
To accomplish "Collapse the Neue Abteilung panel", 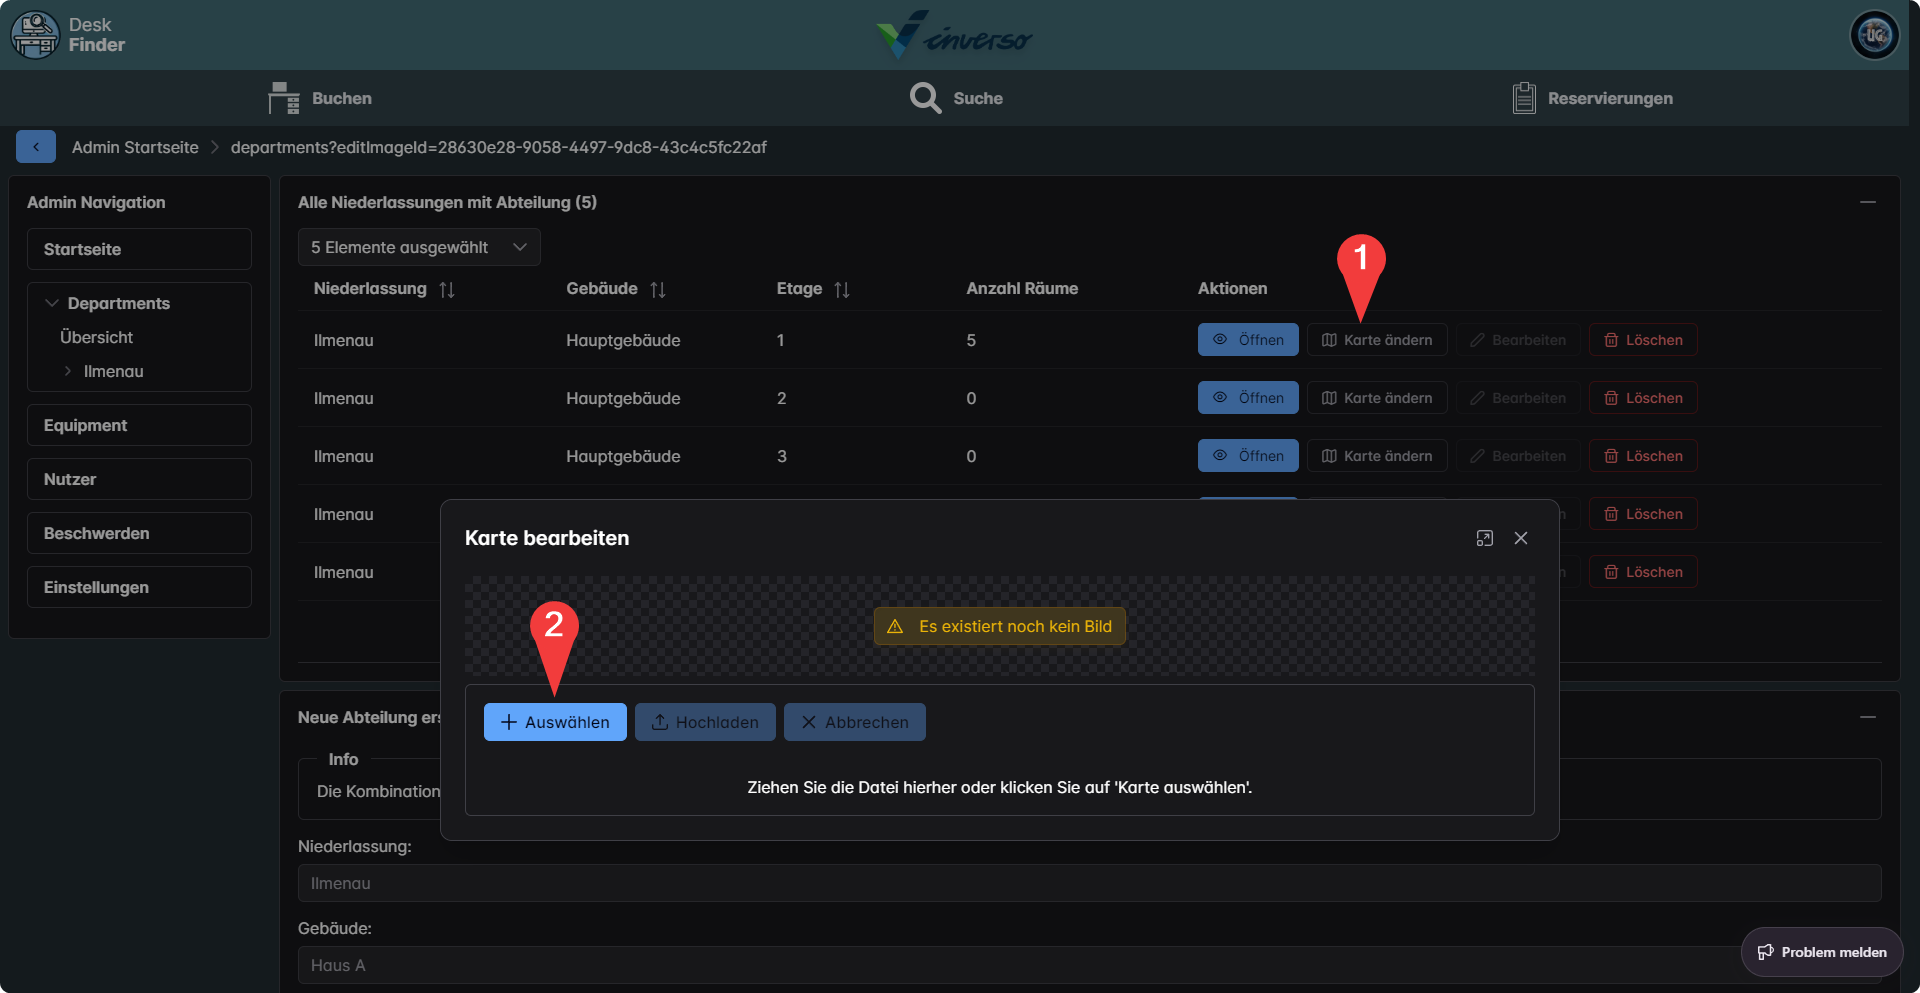I will coord(1868,717).
